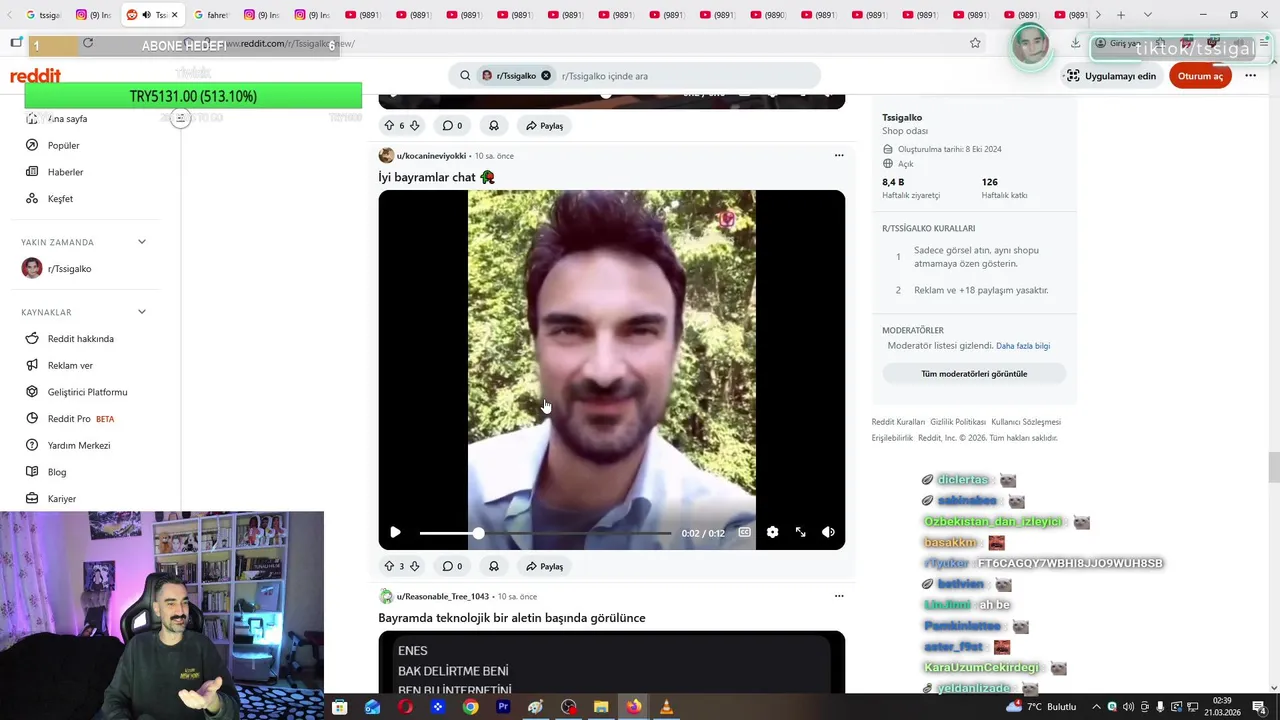Screen dimensions: 1280x720
Task: Open comments on the post with 6 votes
Action: click(x=452, y=125)
